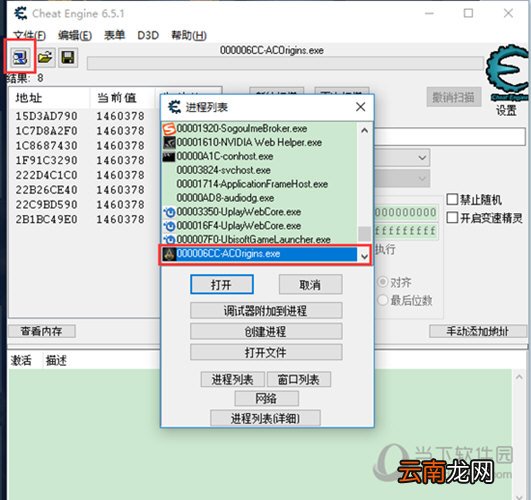Click the memory start address field

click(x=406, y=213)
